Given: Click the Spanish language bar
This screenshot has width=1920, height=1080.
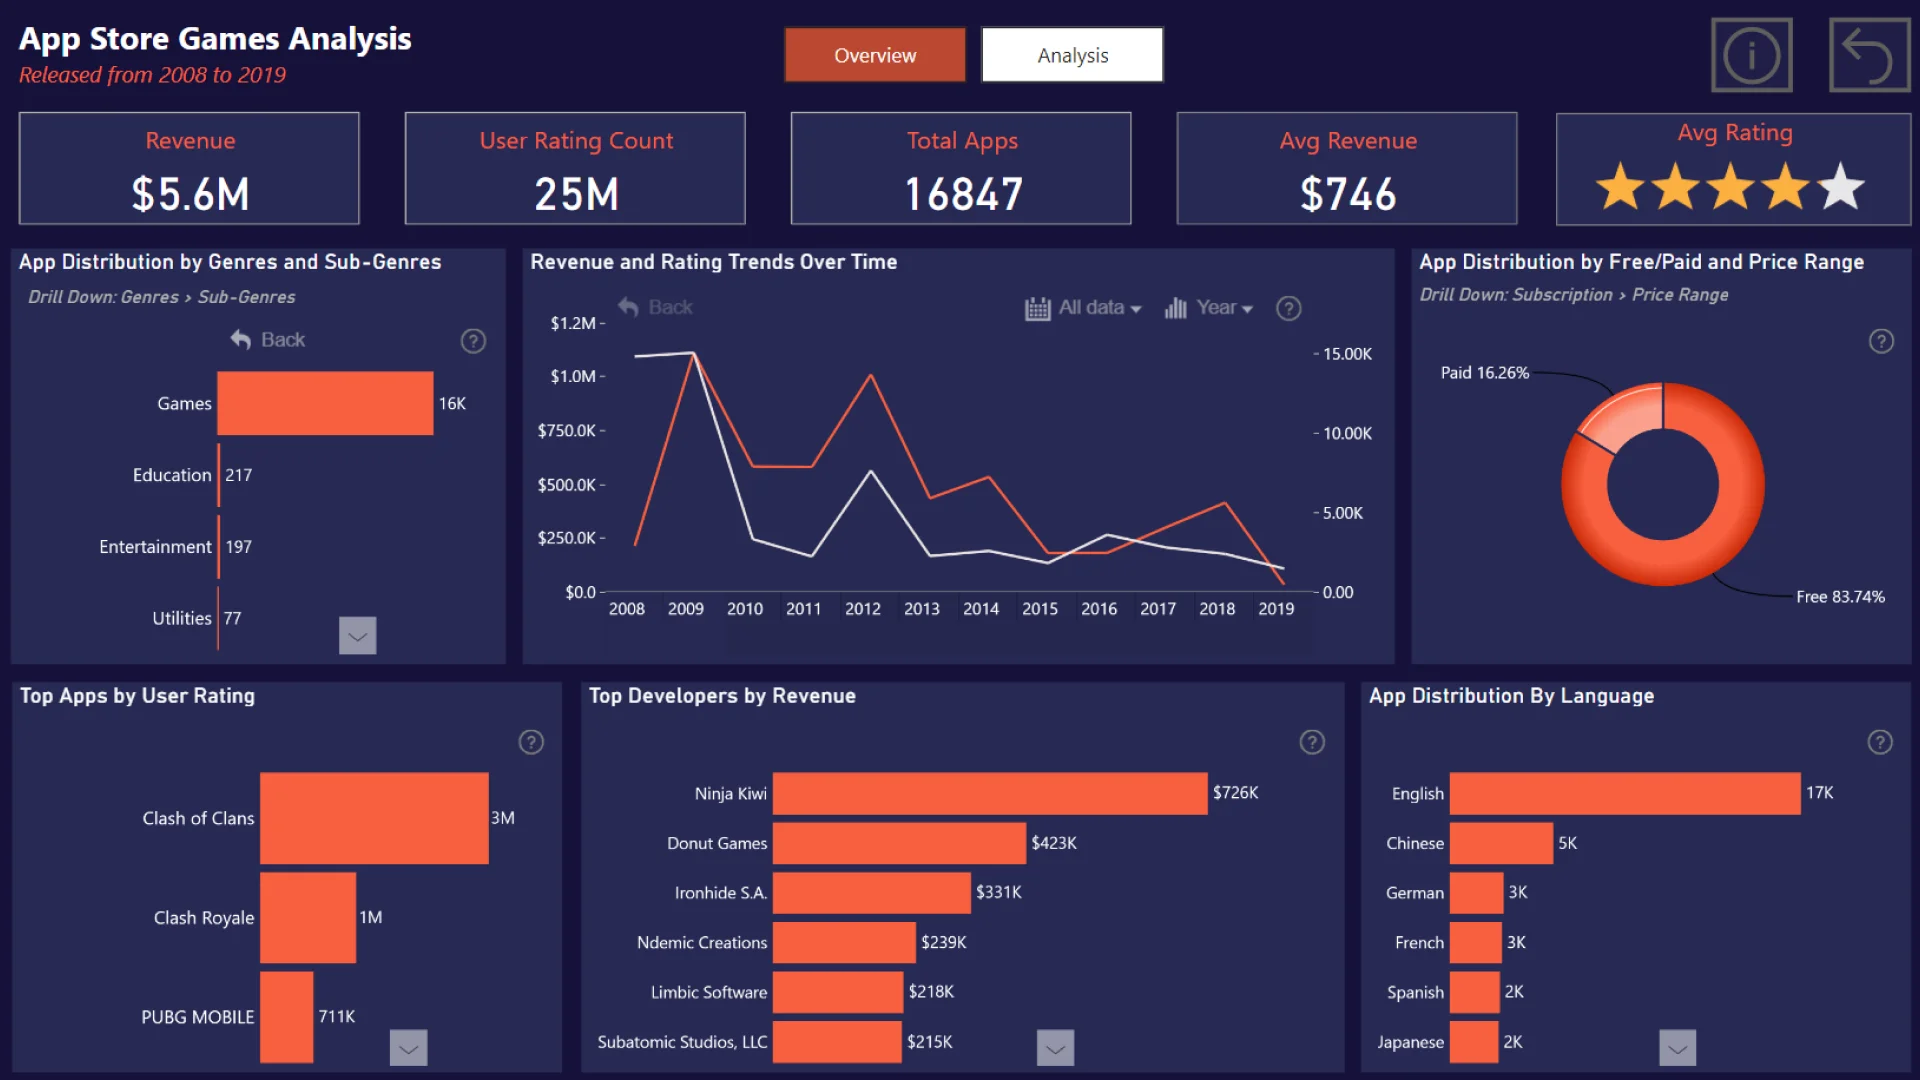Looking at the screenshot, I should coord(1474,992).
